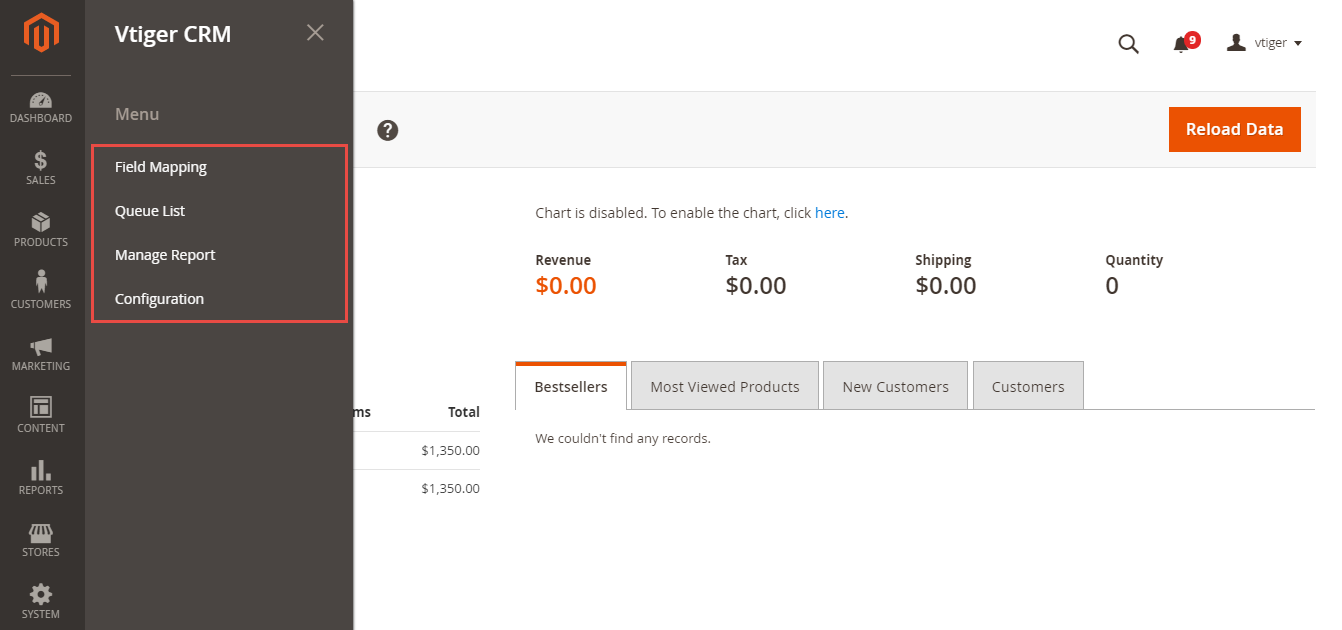Switch to Most Viewed Products tab
The height and width of the screenshot is (630, 1342).
(725, 387)
